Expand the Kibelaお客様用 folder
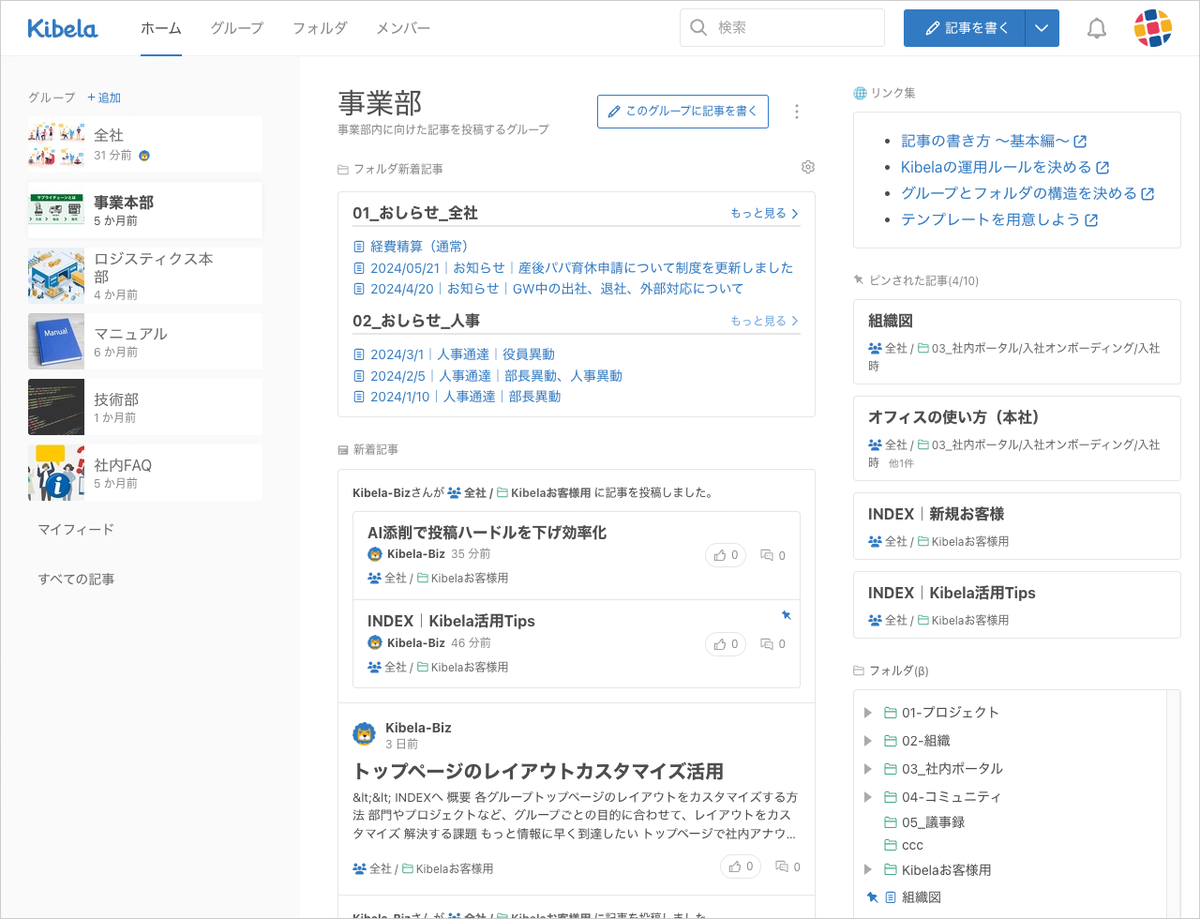The height and width of the screenshot is (919, 1200). tap(868, 870)
